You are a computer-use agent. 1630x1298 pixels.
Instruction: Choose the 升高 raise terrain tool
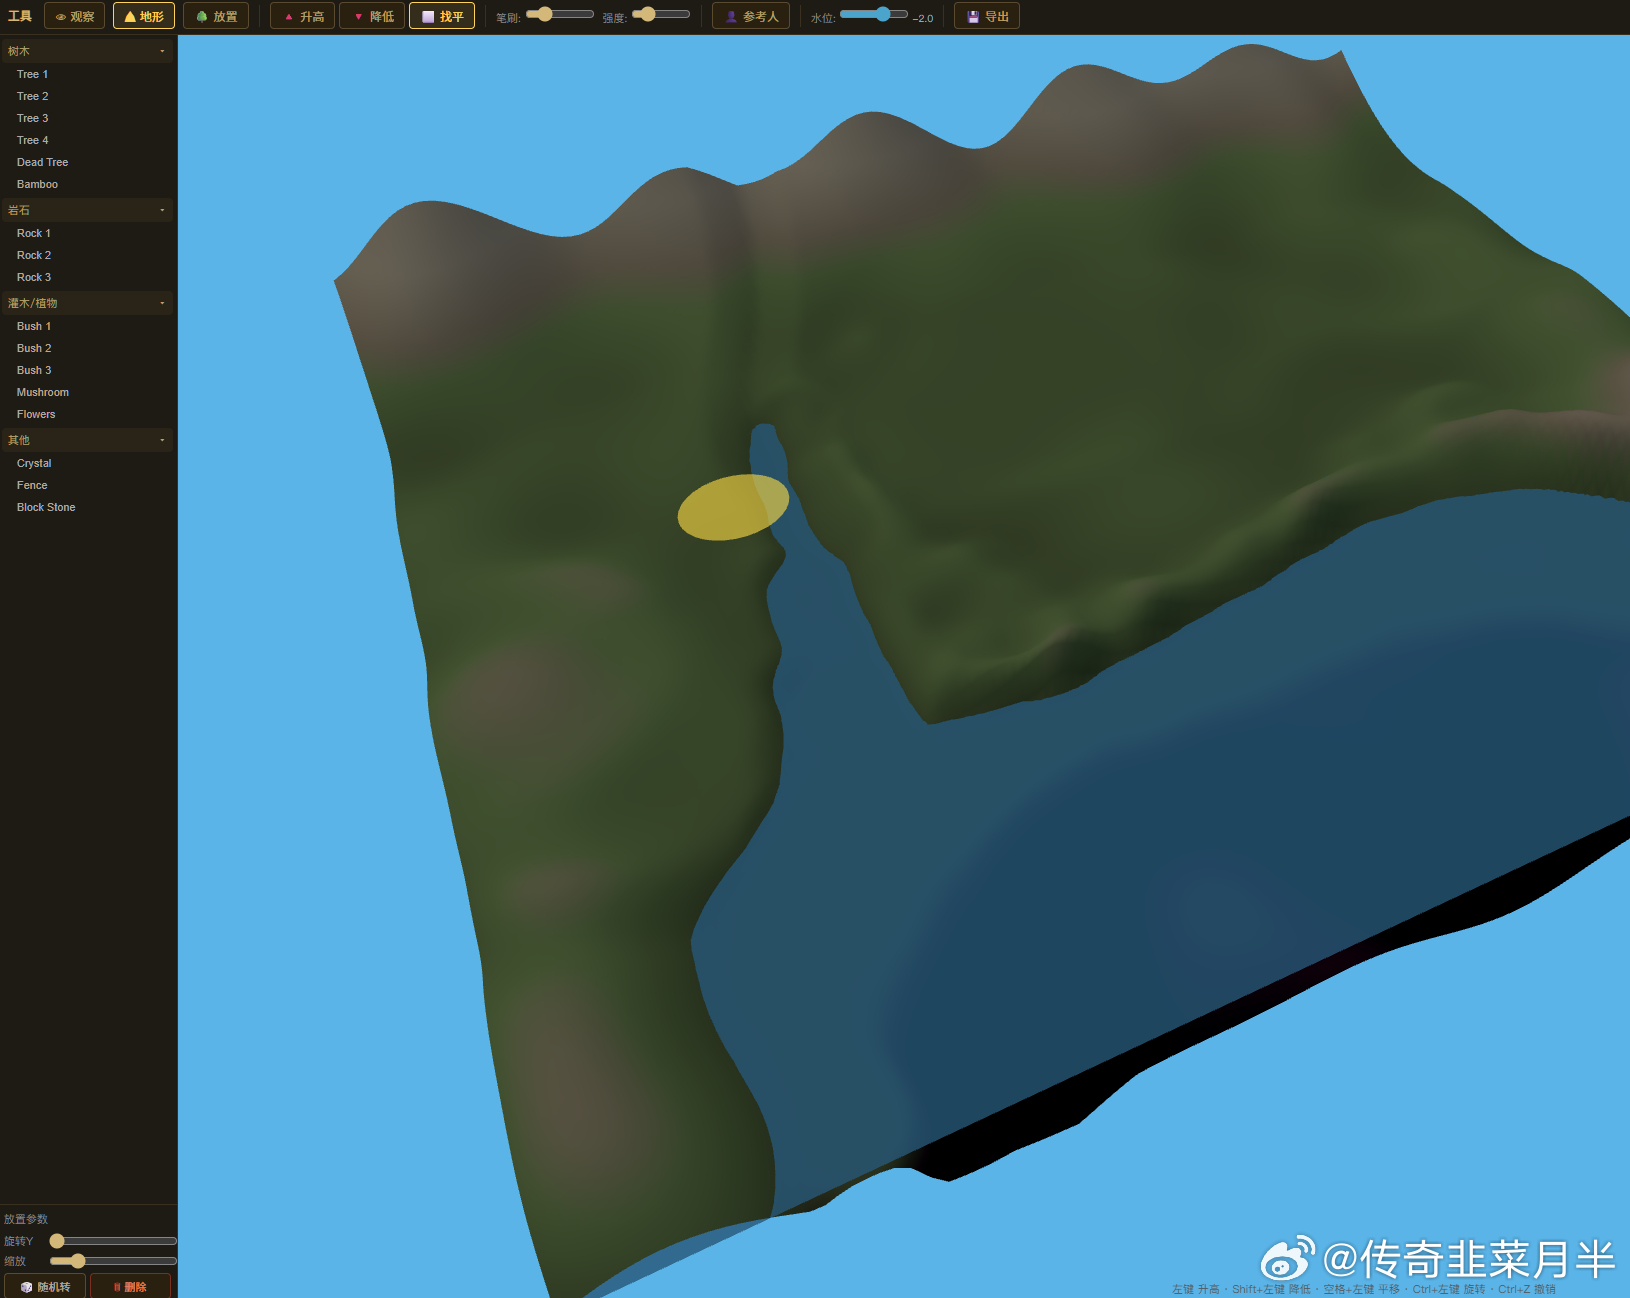[x=302, y=16]
